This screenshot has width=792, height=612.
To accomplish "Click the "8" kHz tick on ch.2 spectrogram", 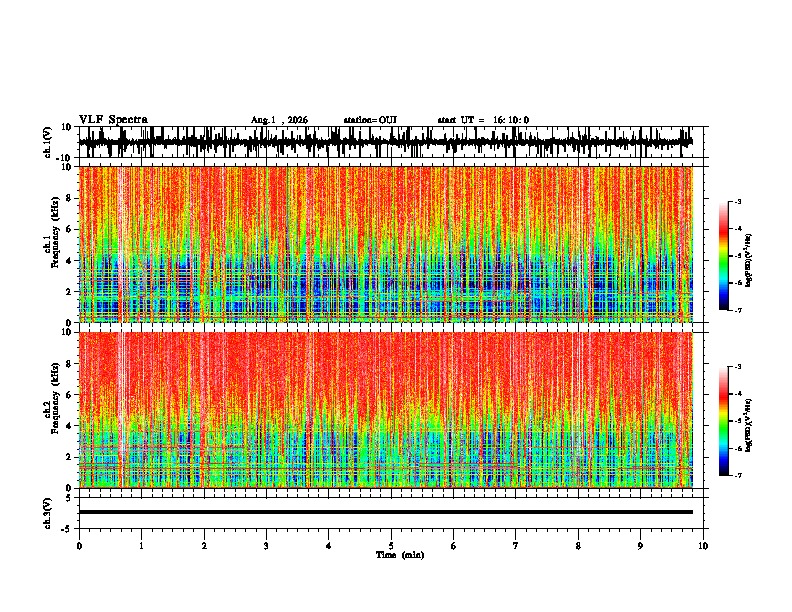I will (70, 364).
